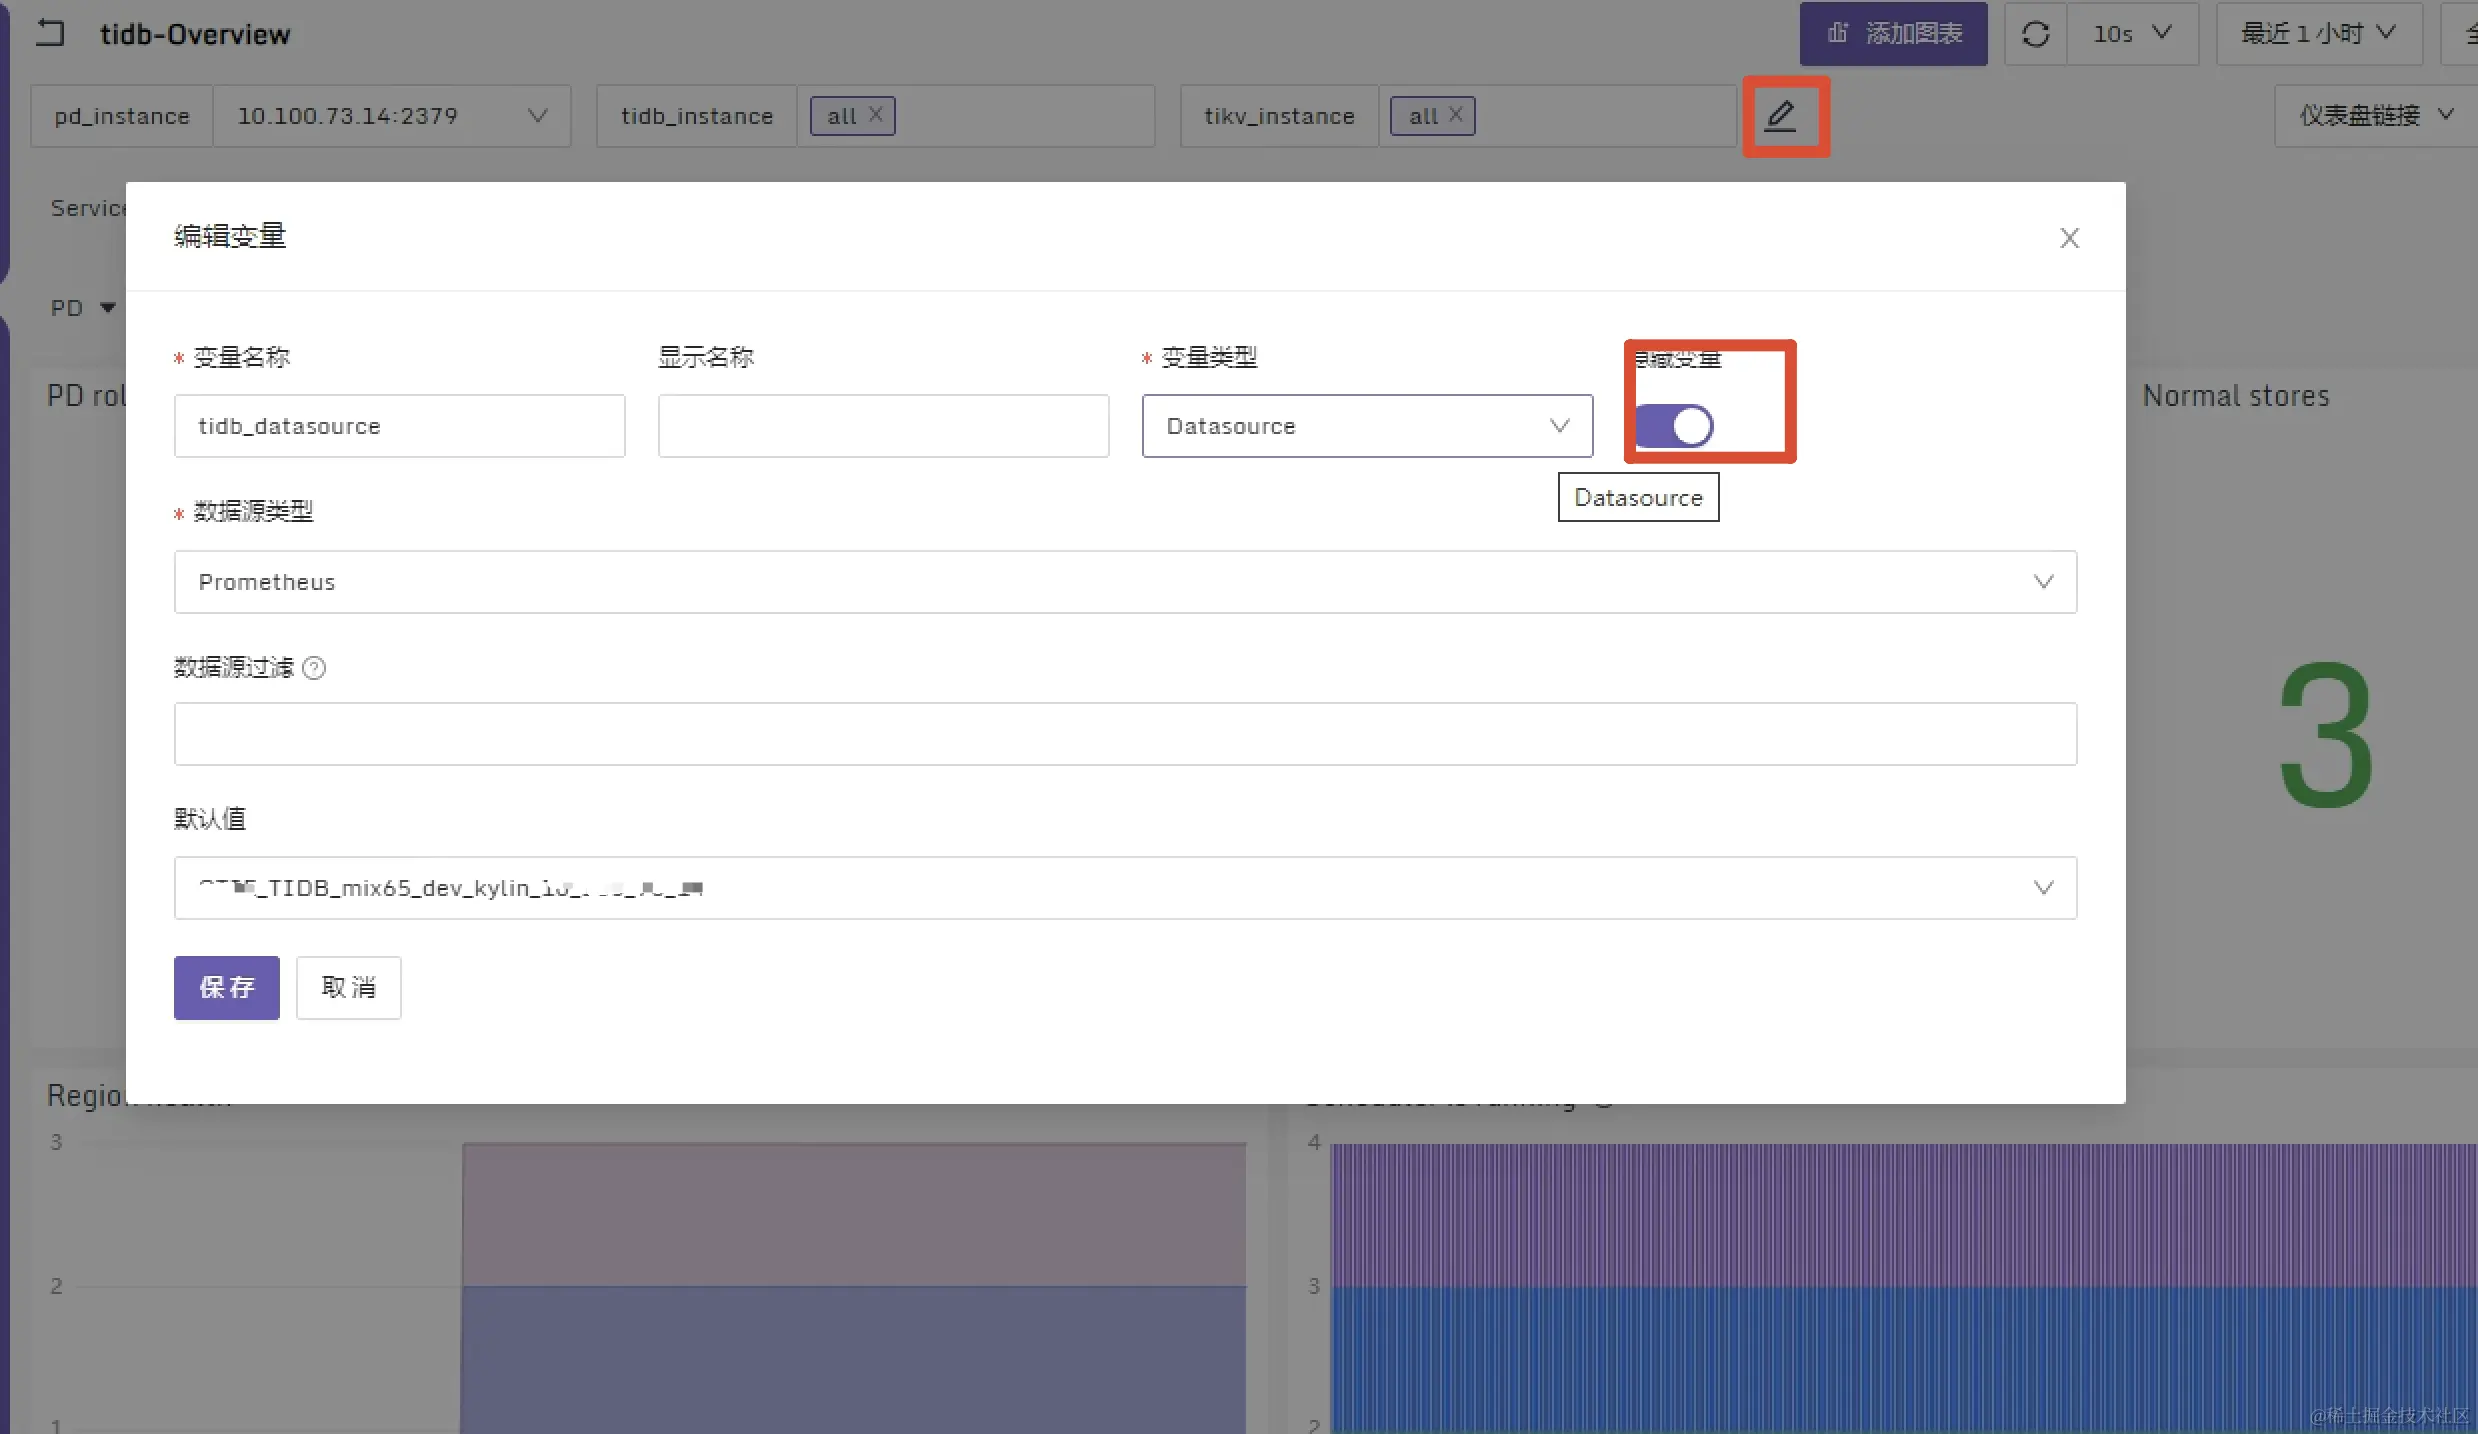Click the help icon beside 数据源过滤

point(314,668)
